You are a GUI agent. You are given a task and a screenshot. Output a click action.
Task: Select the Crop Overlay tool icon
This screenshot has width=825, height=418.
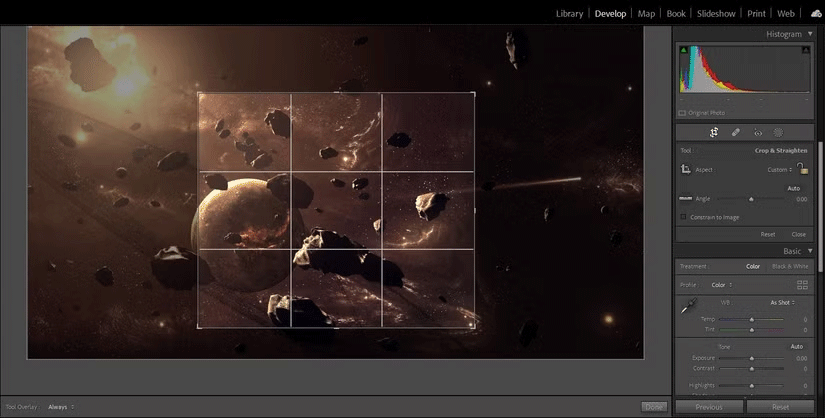coord(713,133)
